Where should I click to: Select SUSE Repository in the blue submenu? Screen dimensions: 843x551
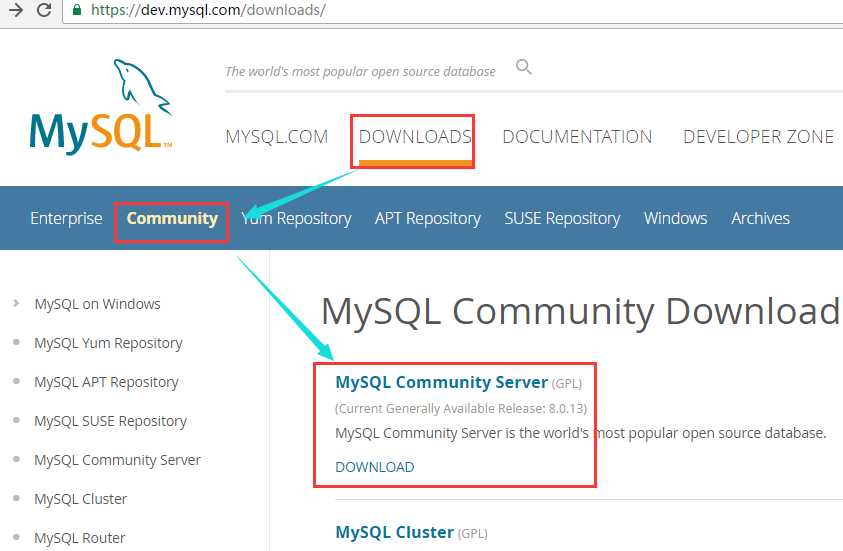coord(562,218)
